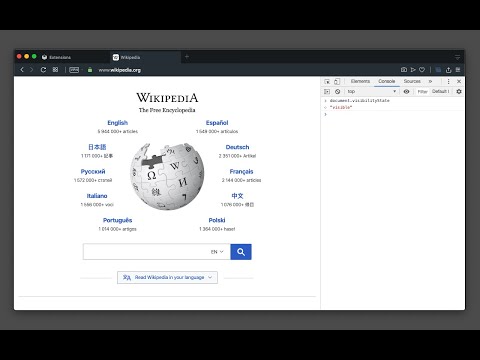Click The Free Encyclopedia tagline
Screen dimensions: 480x360
coord(167,110)
